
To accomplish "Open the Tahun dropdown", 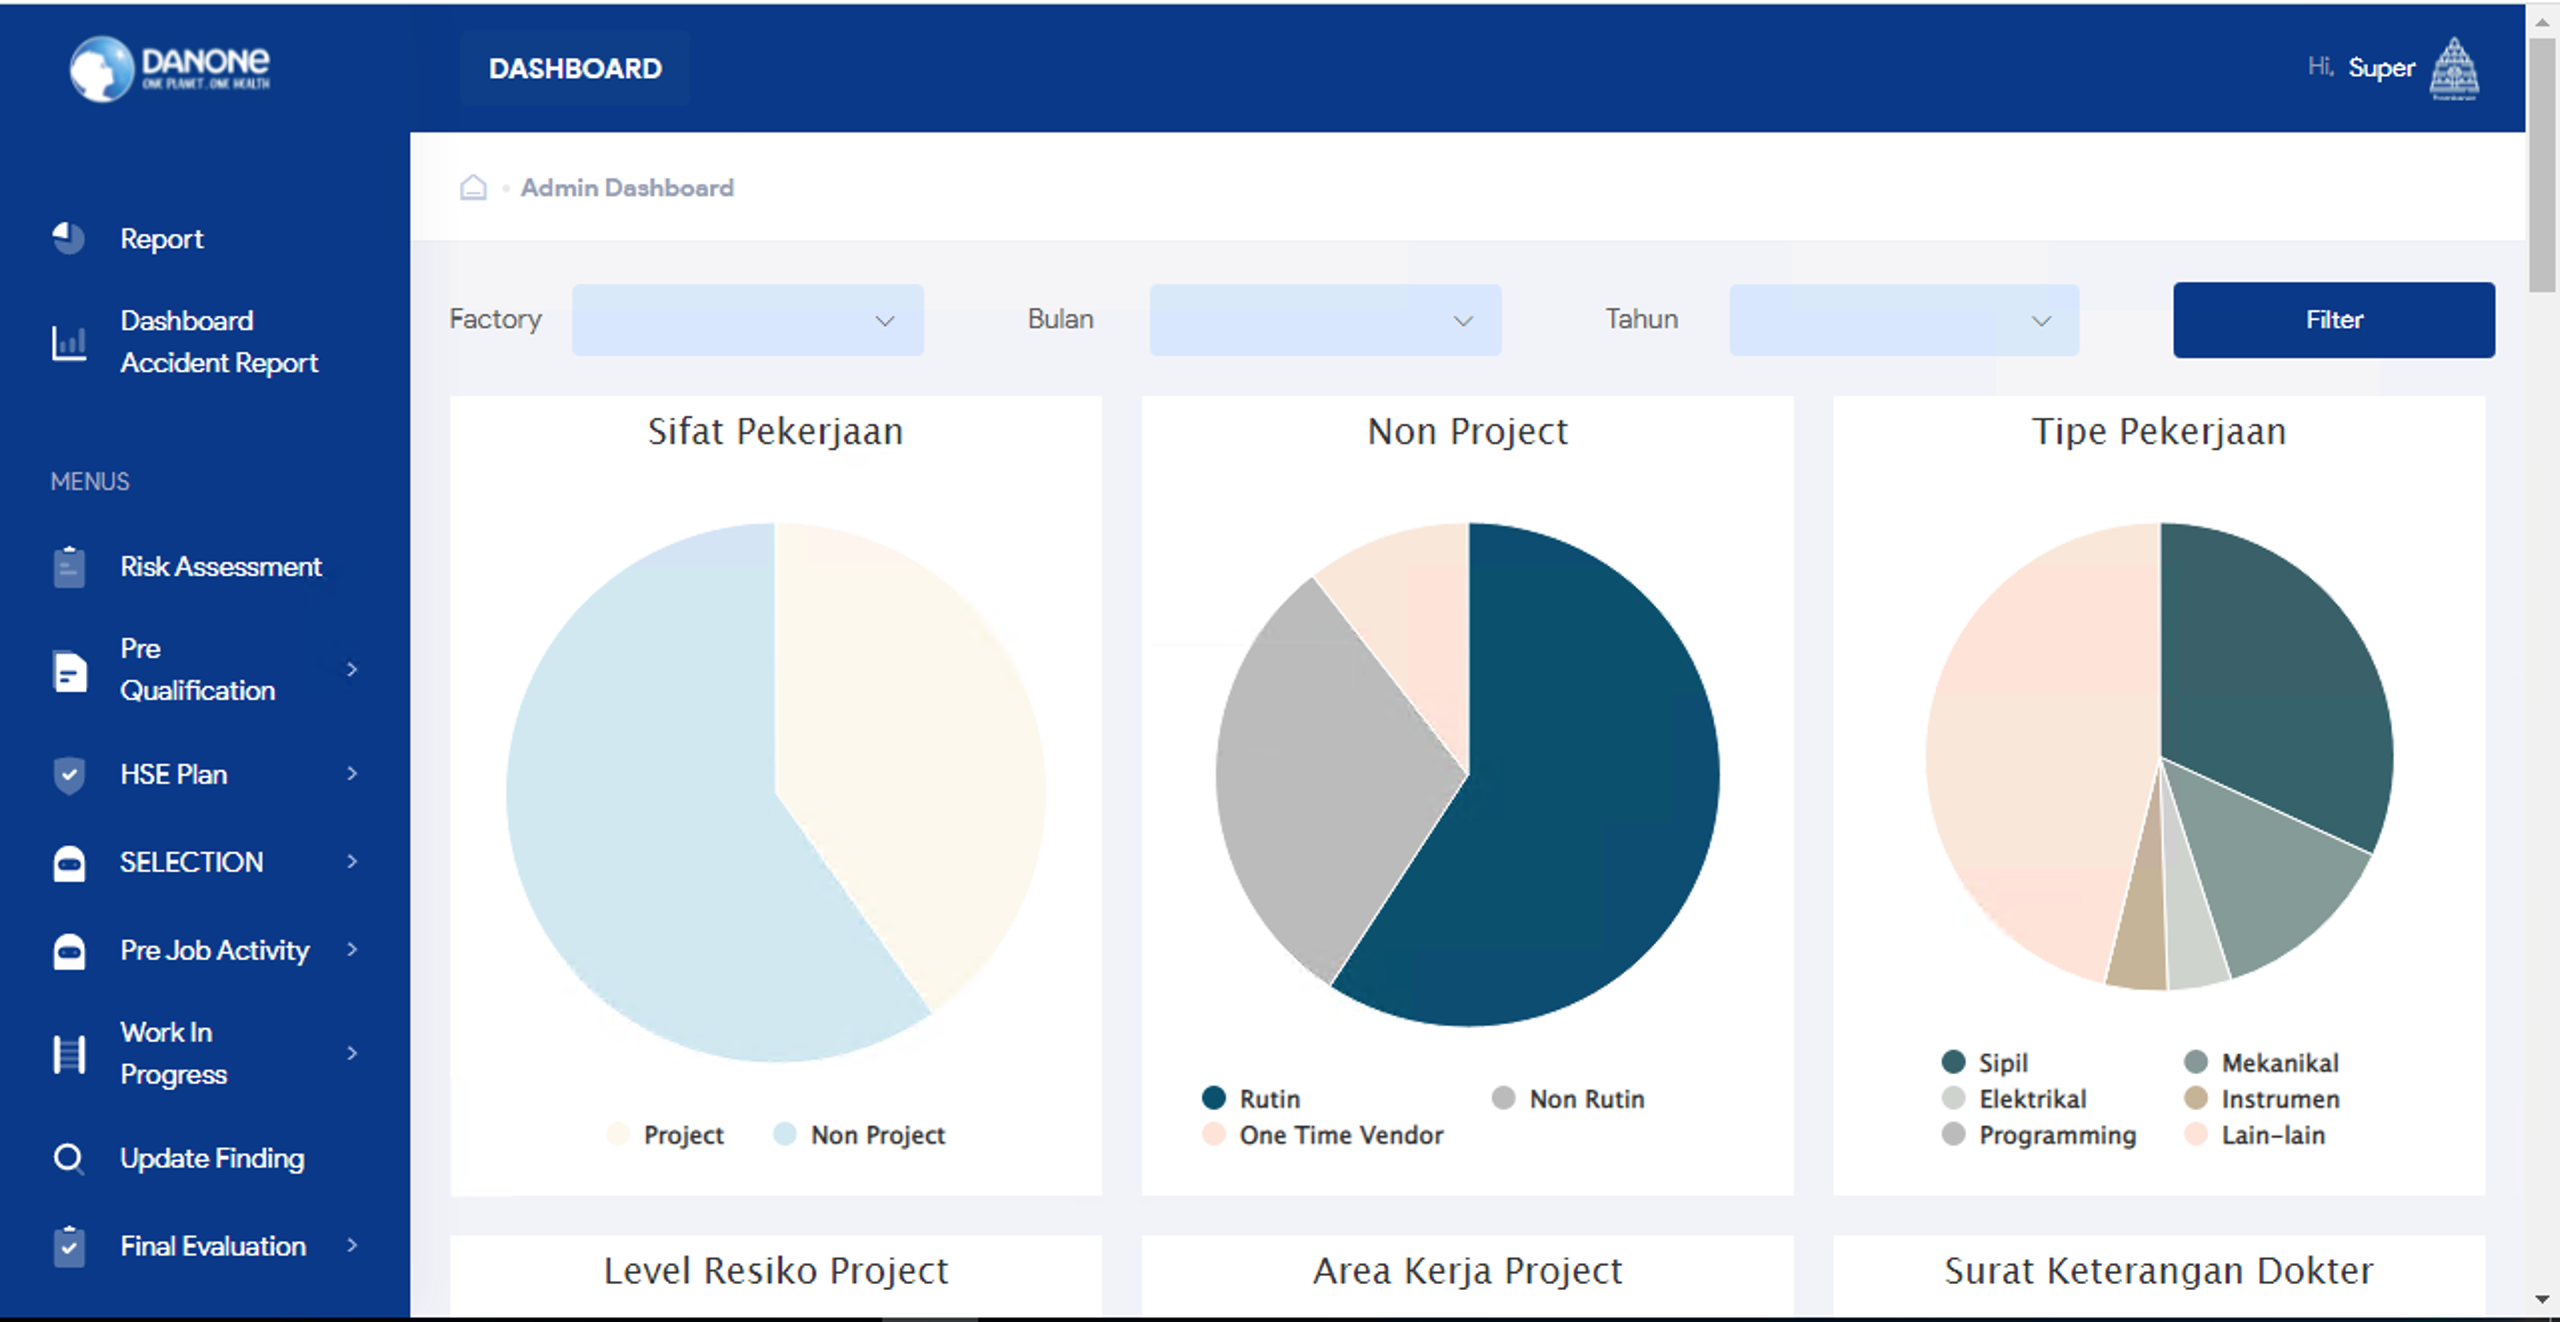I will (1904, 320).
